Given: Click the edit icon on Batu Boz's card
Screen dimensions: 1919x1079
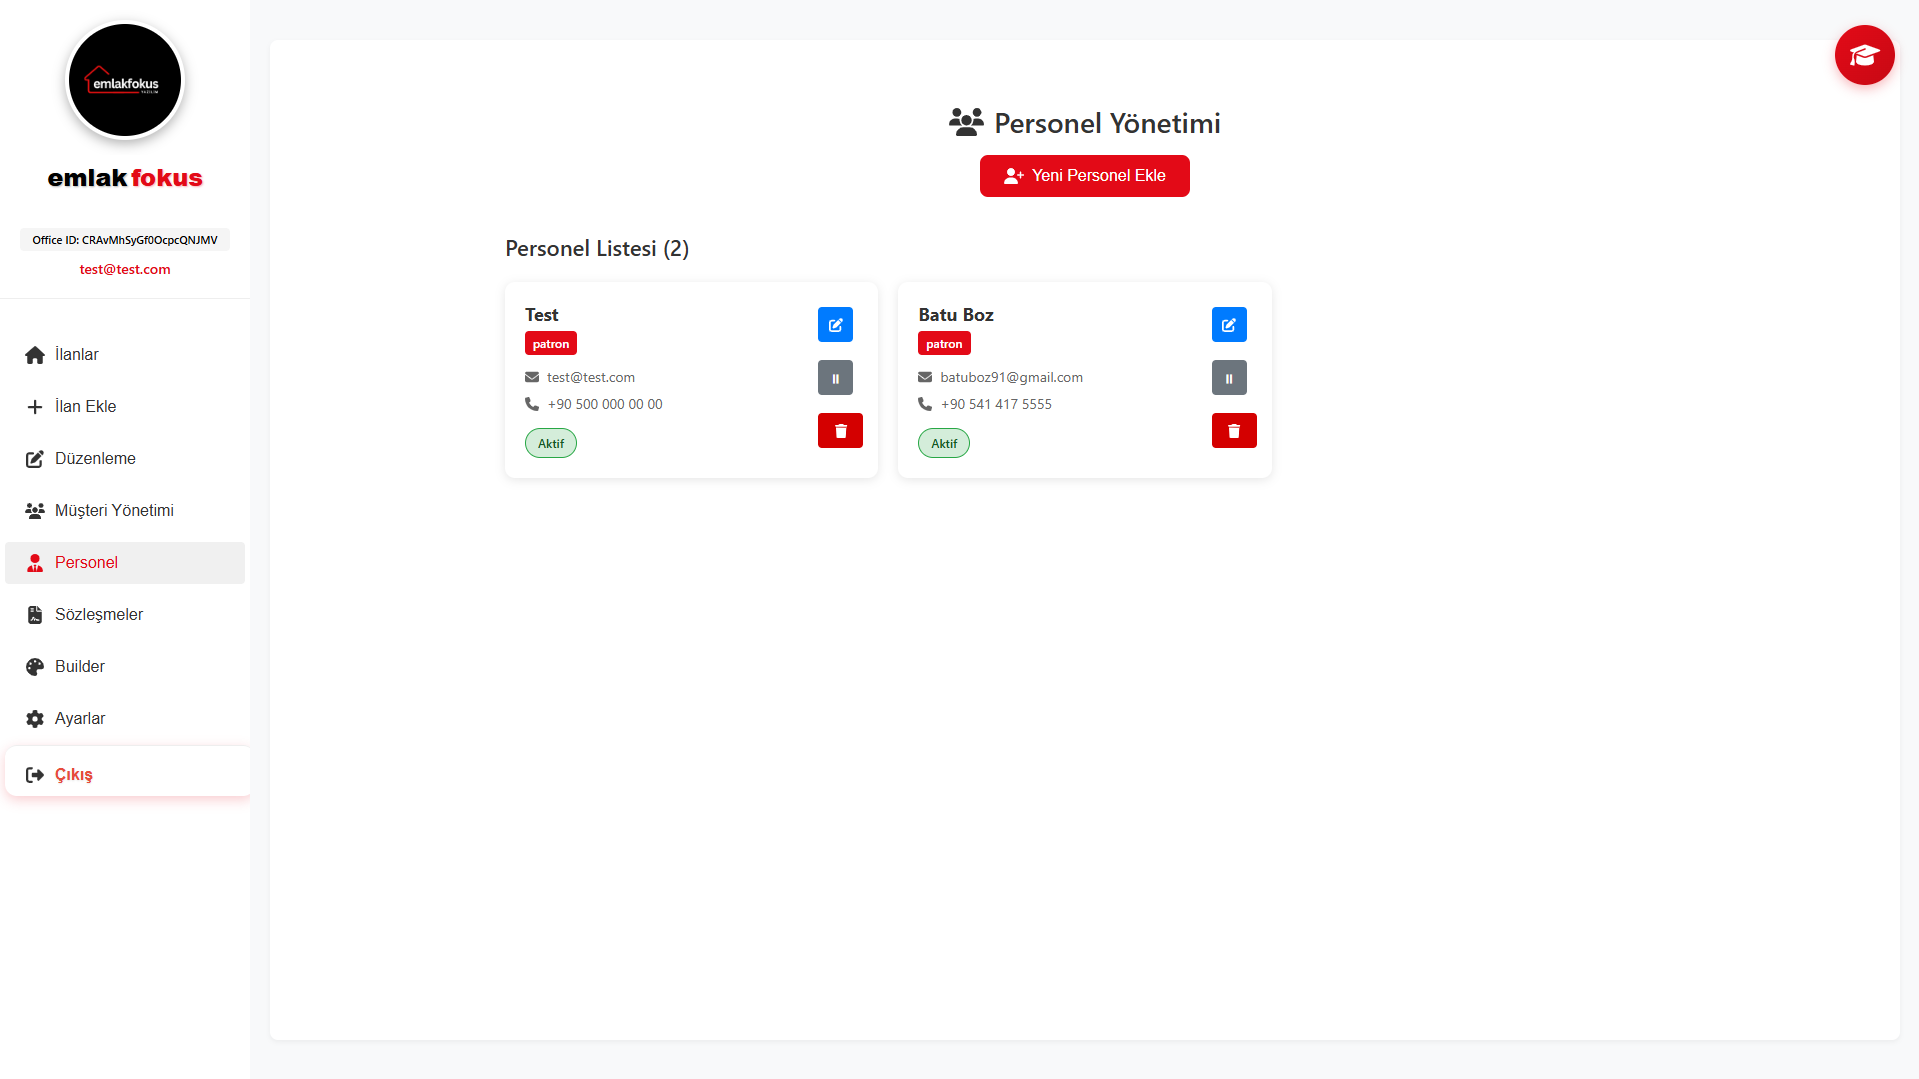Looking at the screenshot, I should (x=1228, y=325).
